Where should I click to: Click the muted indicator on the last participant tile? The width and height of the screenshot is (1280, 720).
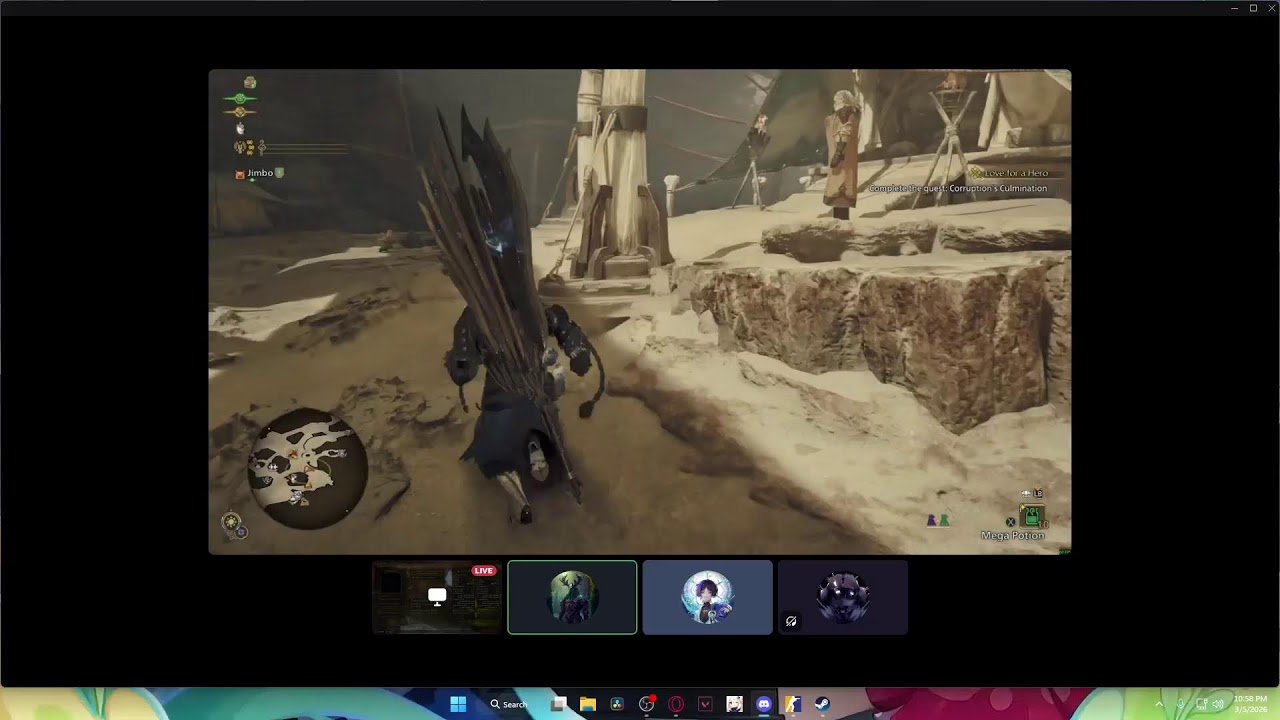[x=791, y=621]
